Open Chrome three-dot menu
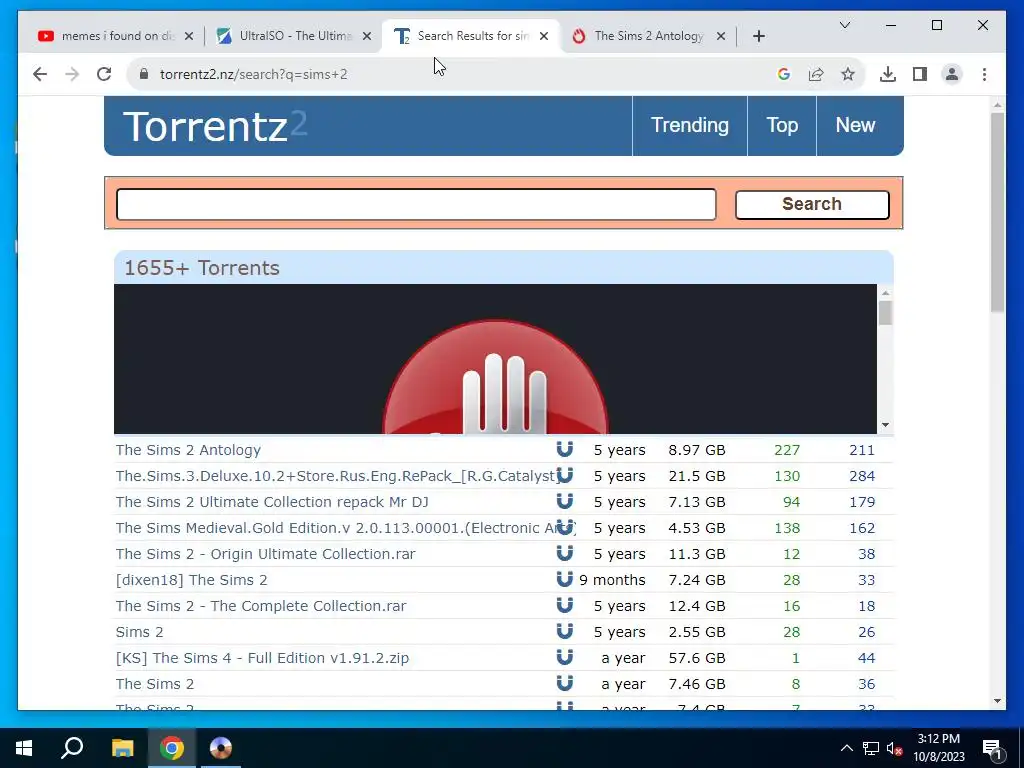The height and width of the screenshot is (768, 1024). tap(984, 74)
